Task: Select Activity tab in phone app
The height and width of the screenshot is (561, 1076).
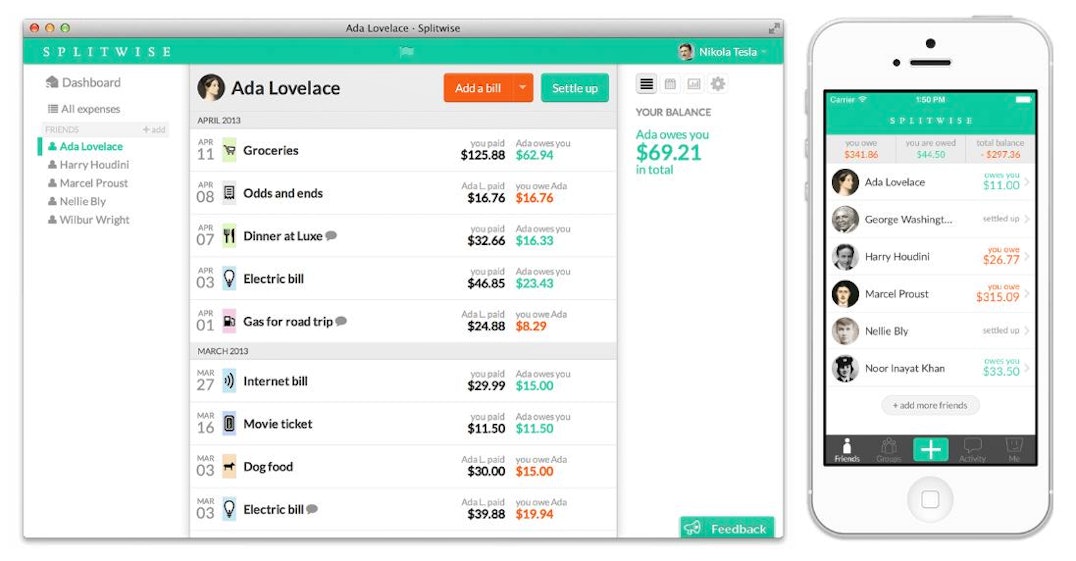Action: 972,451
